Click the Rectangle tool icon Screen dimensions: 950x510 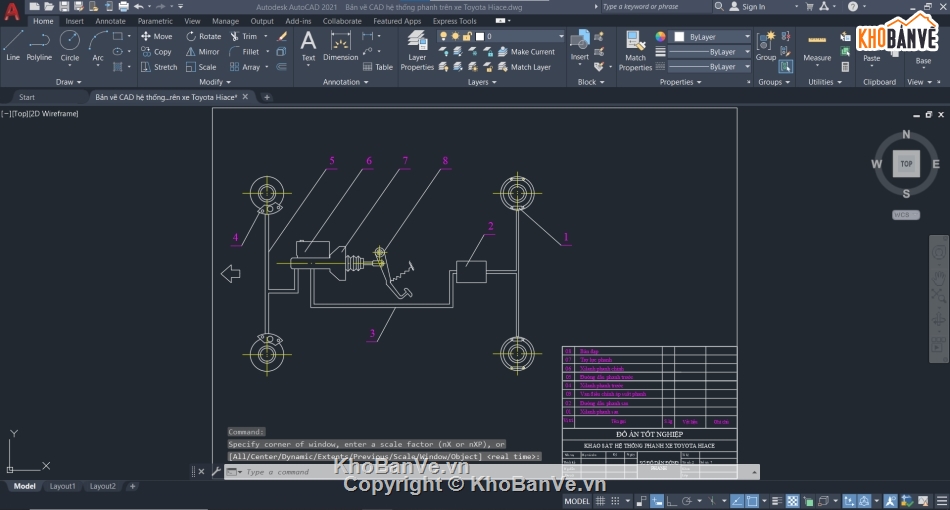[118, 36]
